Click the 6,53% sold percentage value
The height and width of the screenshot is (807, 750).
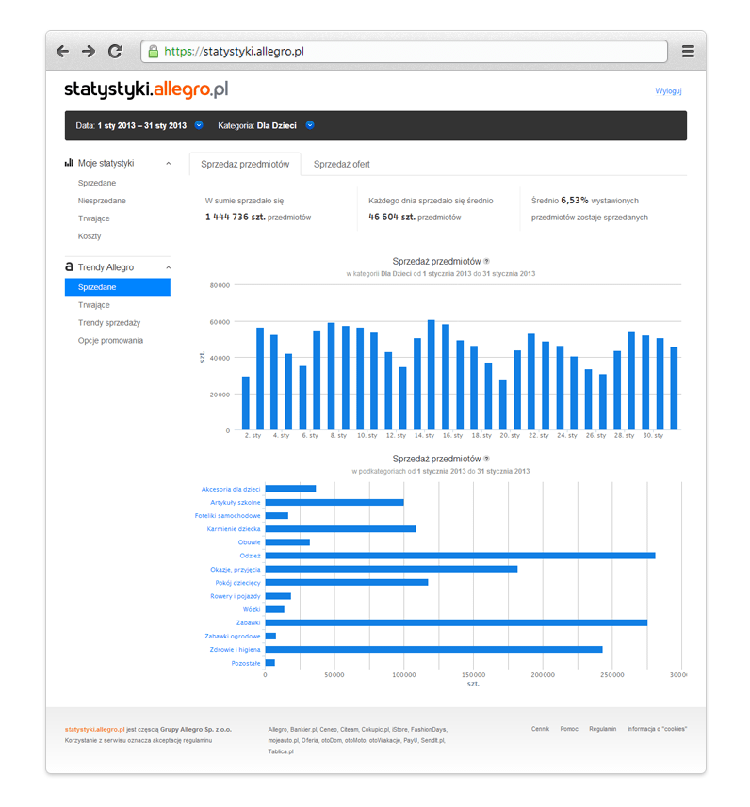[574, 200]
